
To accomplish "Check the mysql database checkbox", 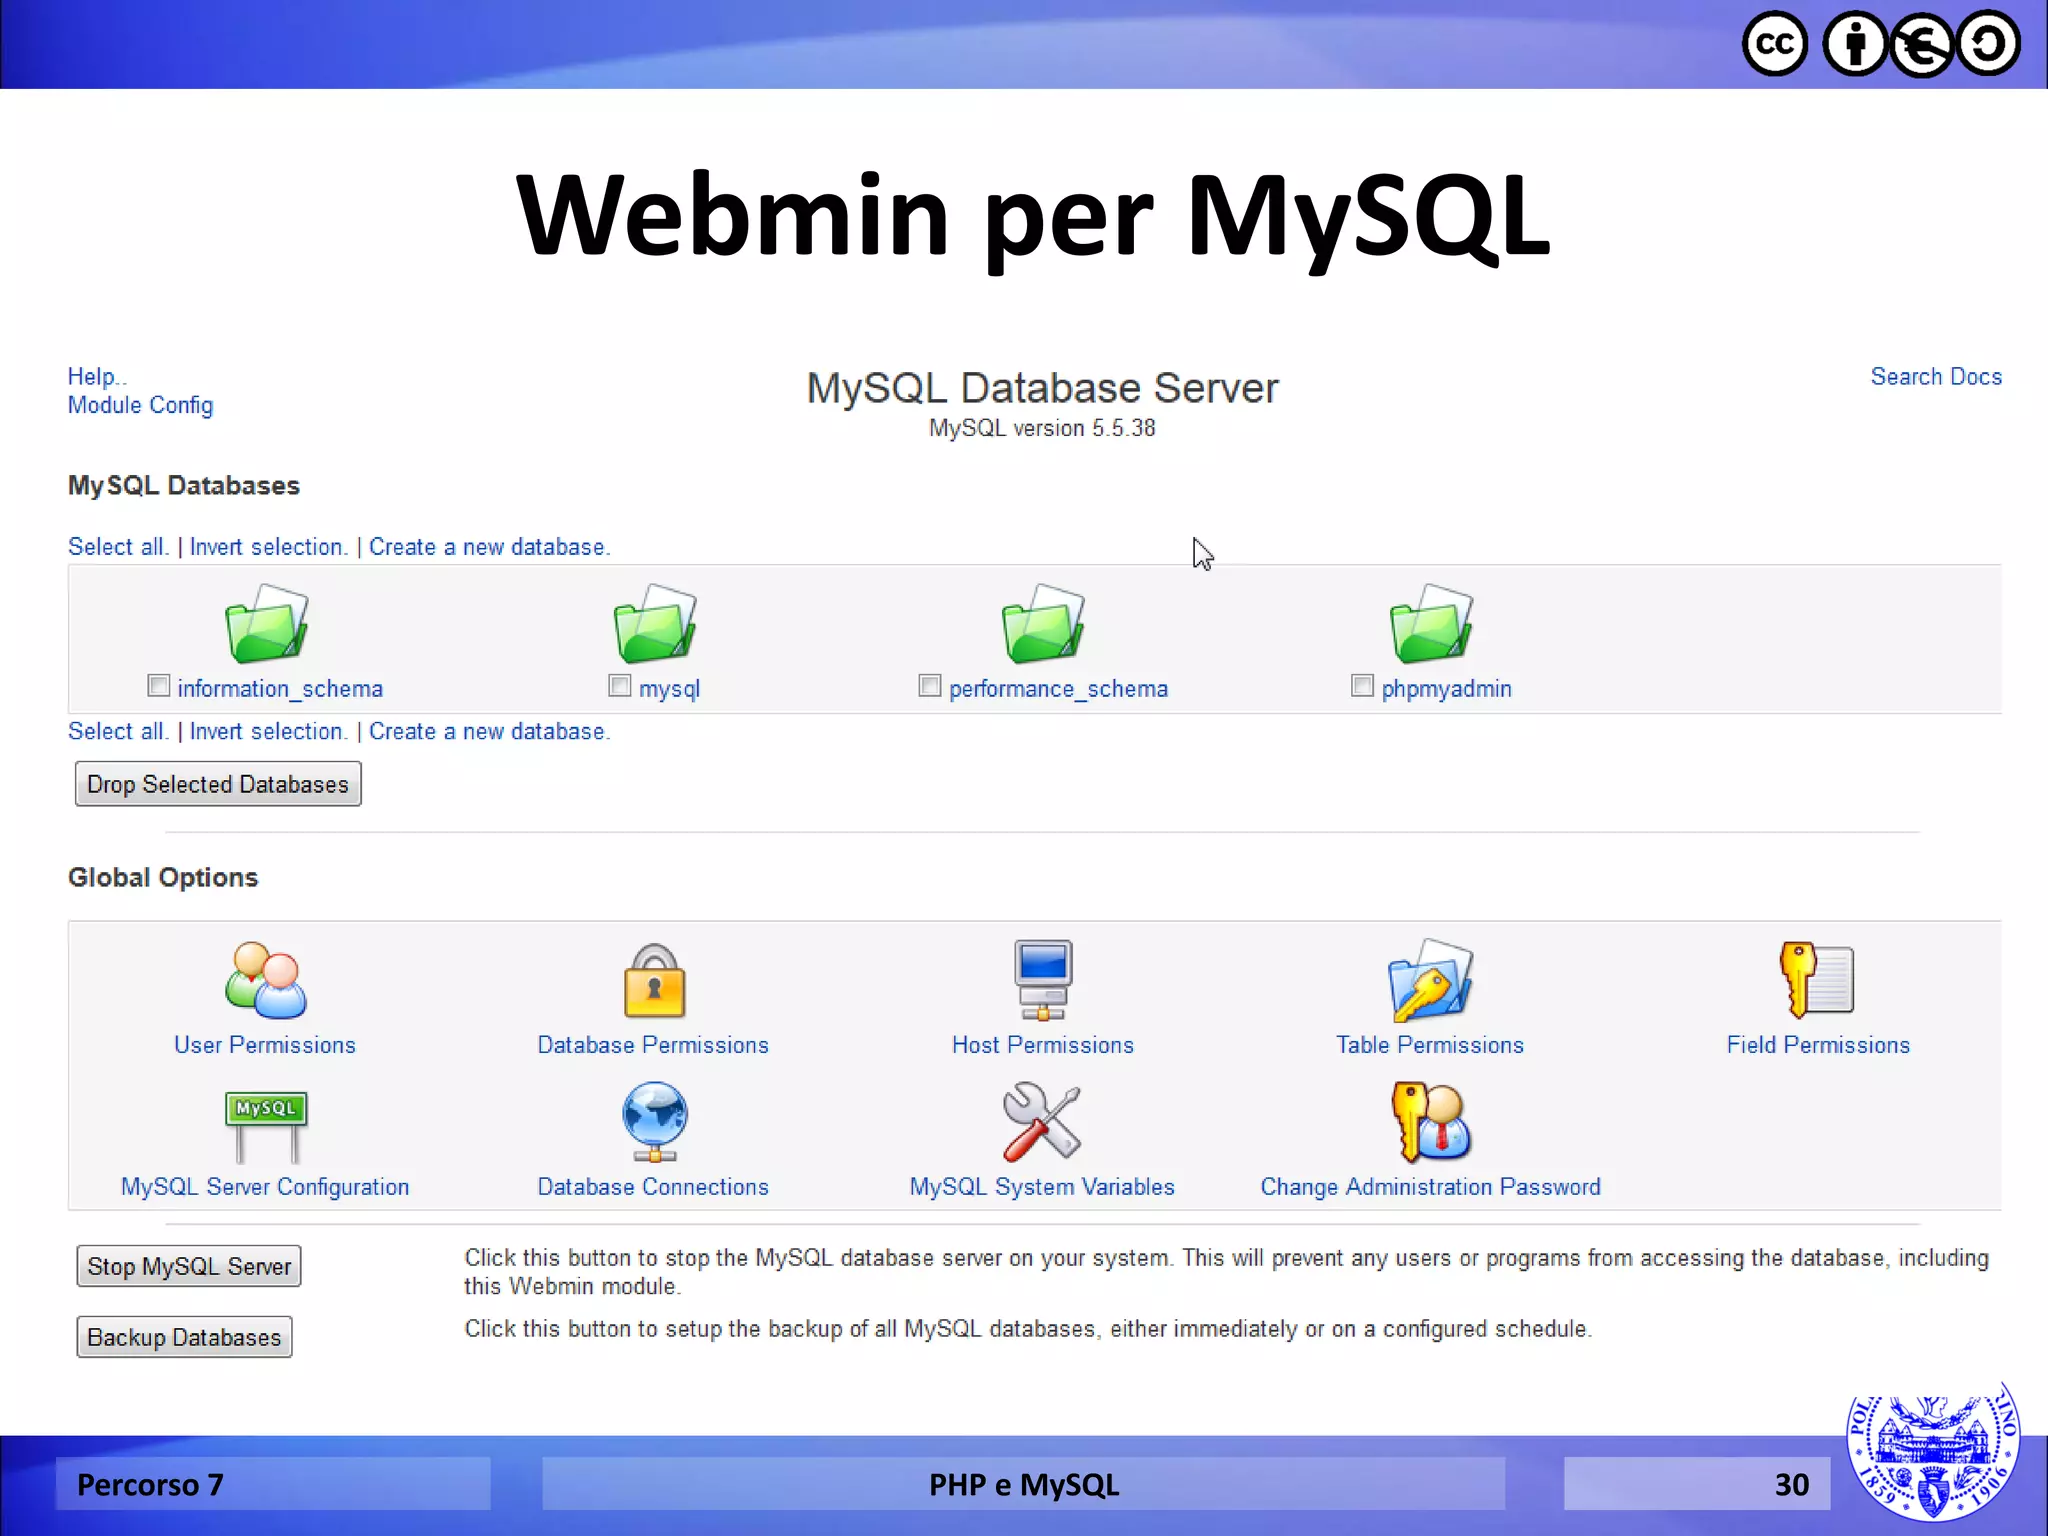I will click(620, 686).
